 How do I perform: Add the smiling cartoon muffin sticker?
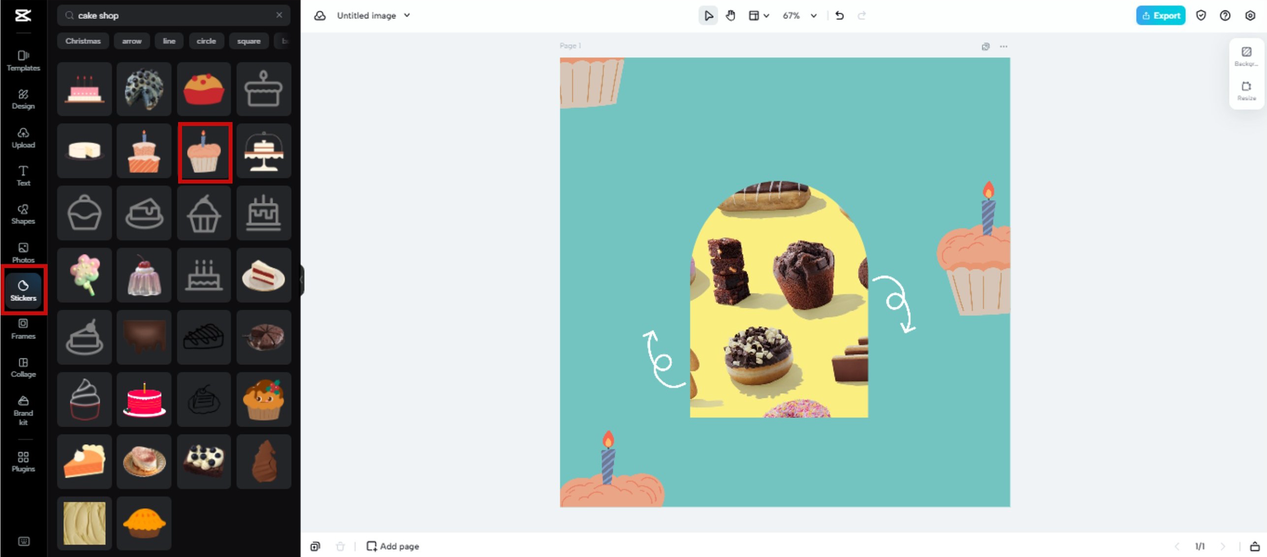pos(264,399)
